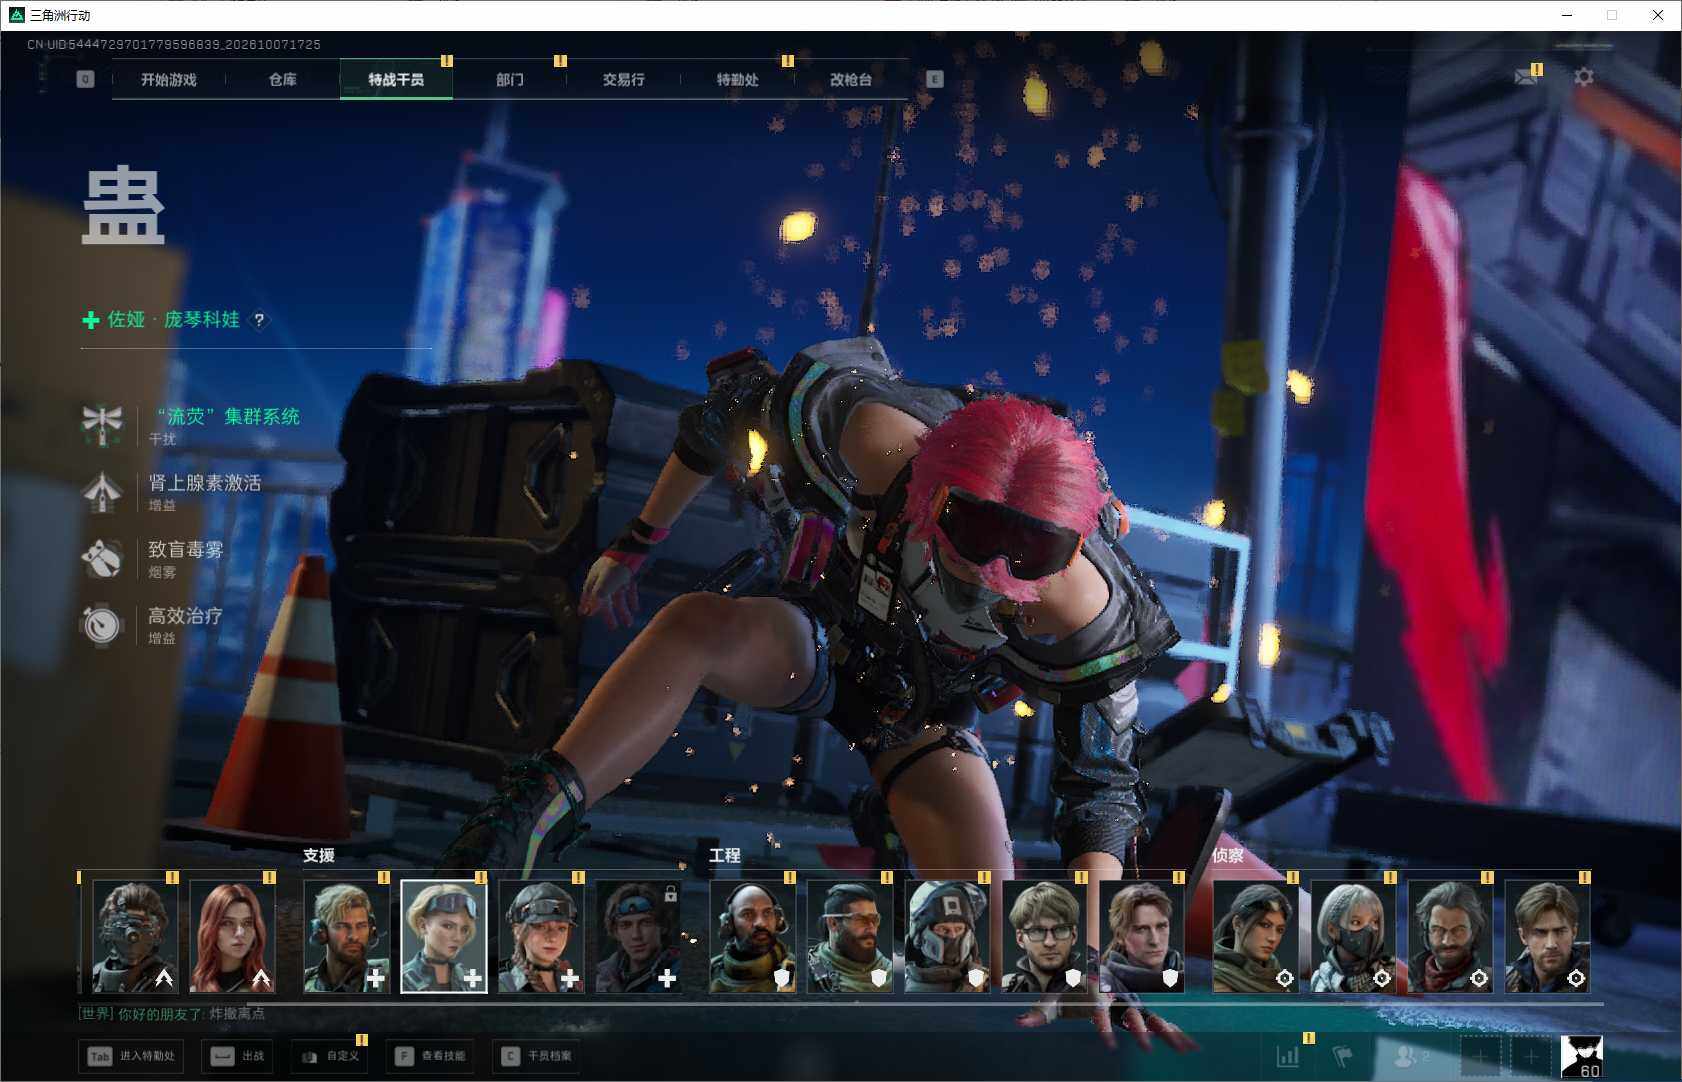Click the 出战 button
Screen dimensions: 1682x1082
click(237, 1056)
